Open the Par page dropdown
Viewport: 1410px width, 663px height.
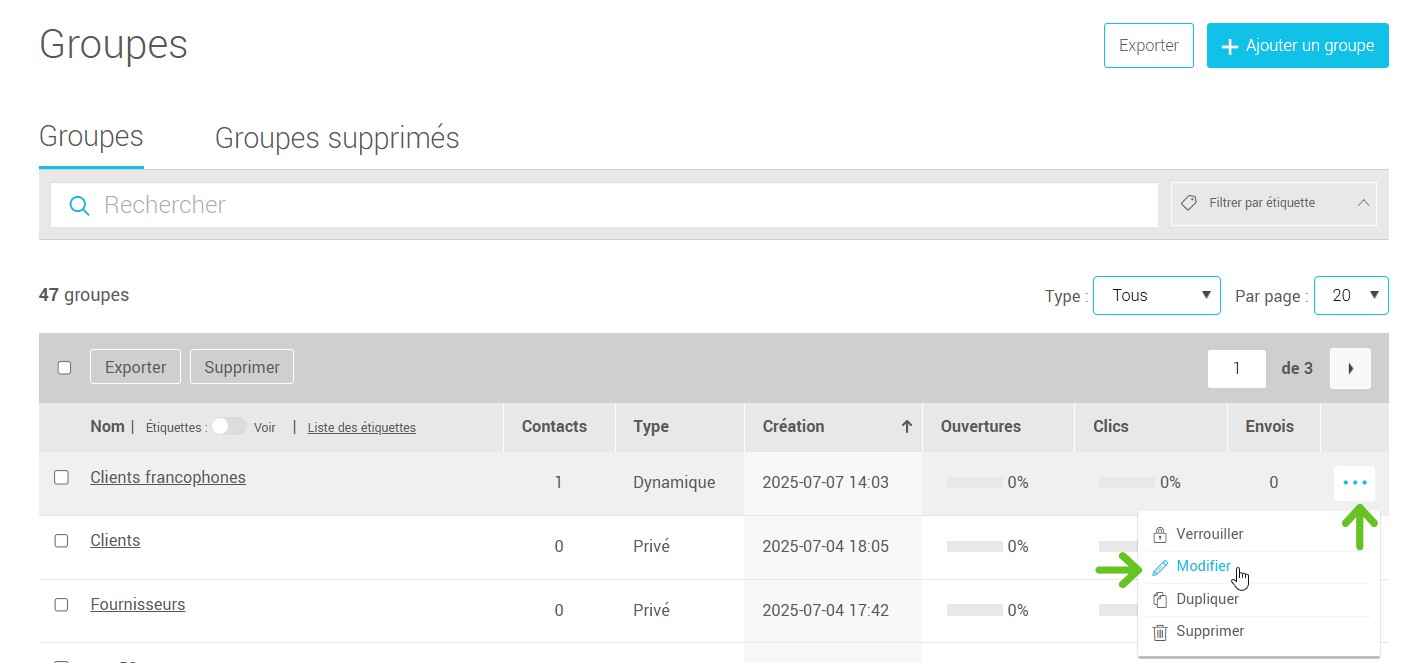pyautogui.click(x=1350, y=296)
